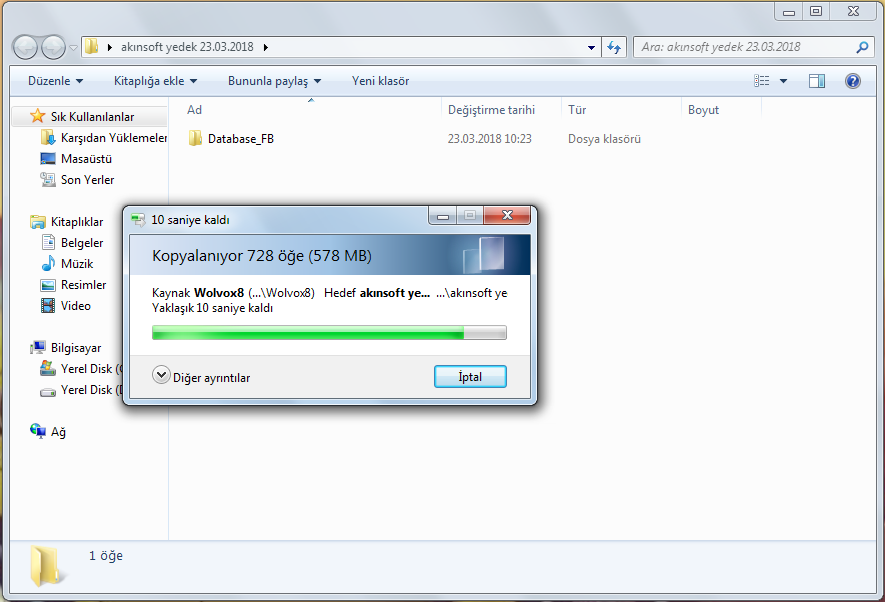This screenshot has width=885, height=602.
Task: Open the Düzenle menu
Action: click(55, 81)
